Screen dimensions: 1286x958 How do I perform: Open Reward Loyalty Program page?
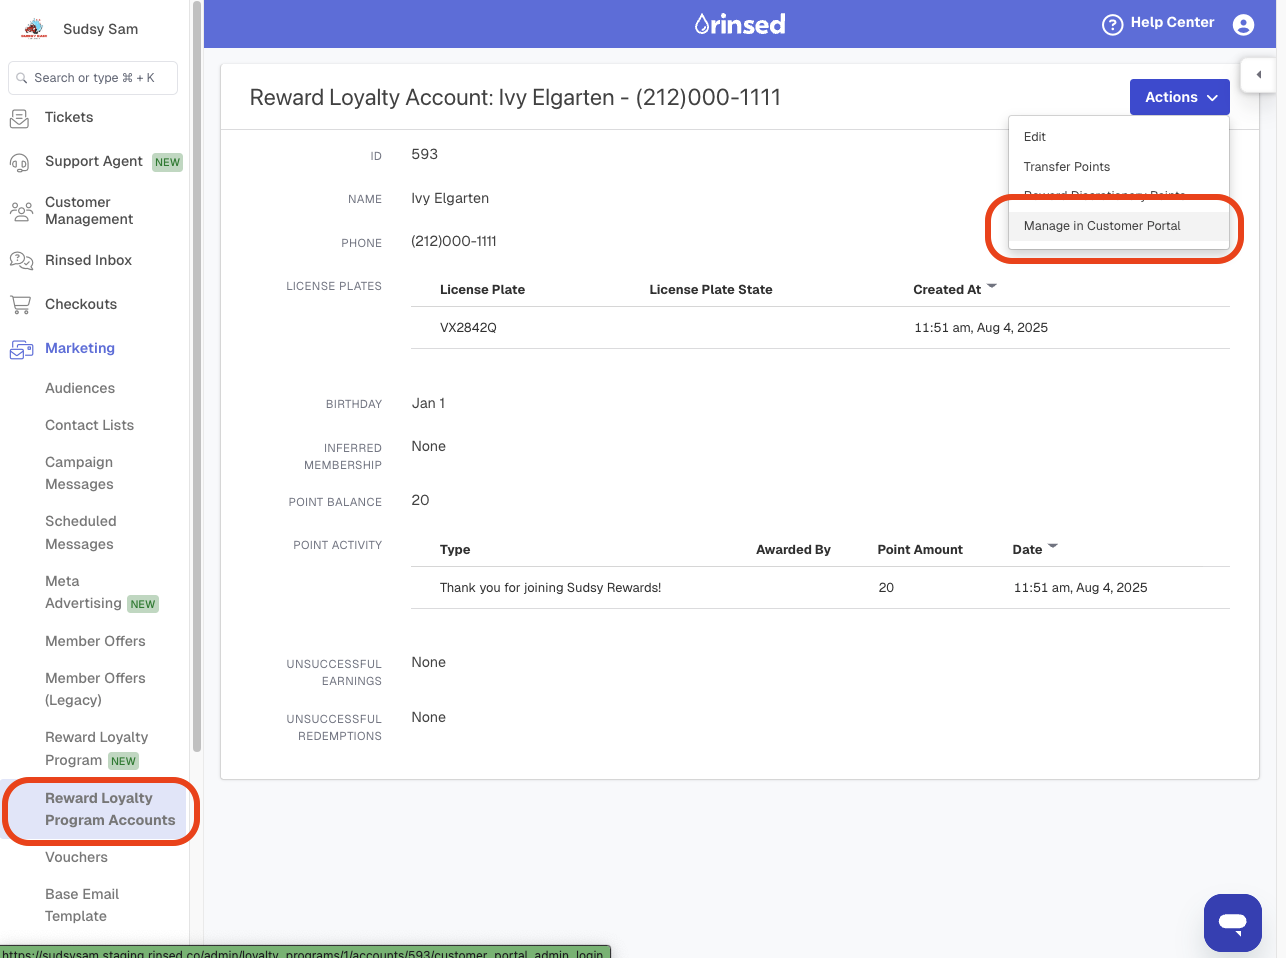(x=96, y=749)
